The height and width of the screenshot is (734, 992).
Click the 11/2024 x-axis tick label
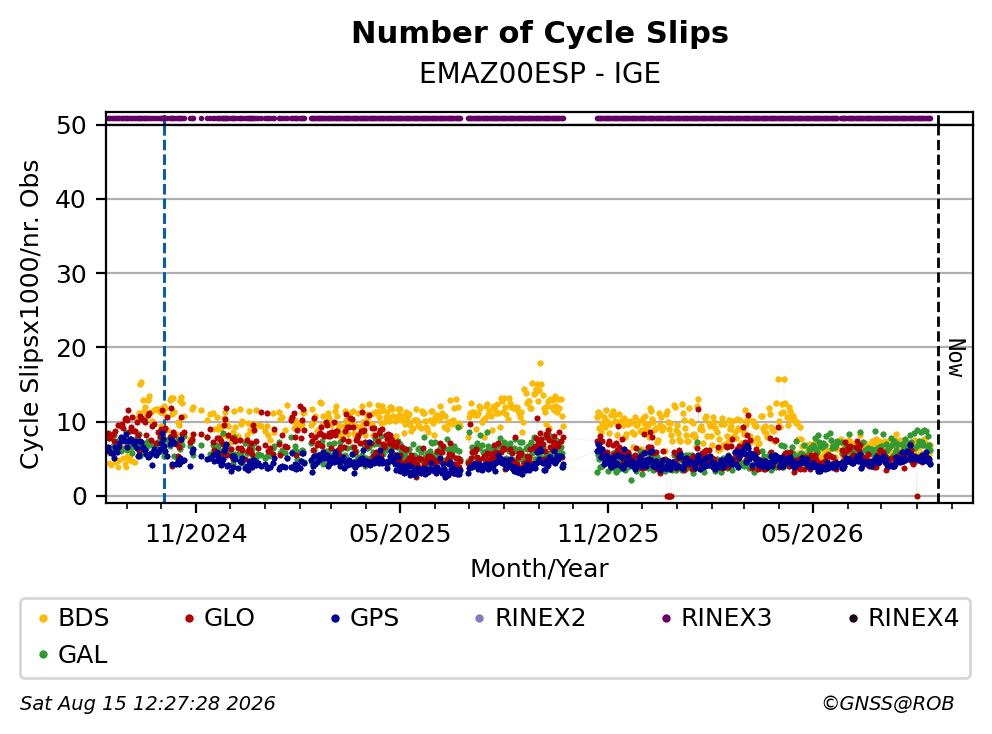pos(196,534)
